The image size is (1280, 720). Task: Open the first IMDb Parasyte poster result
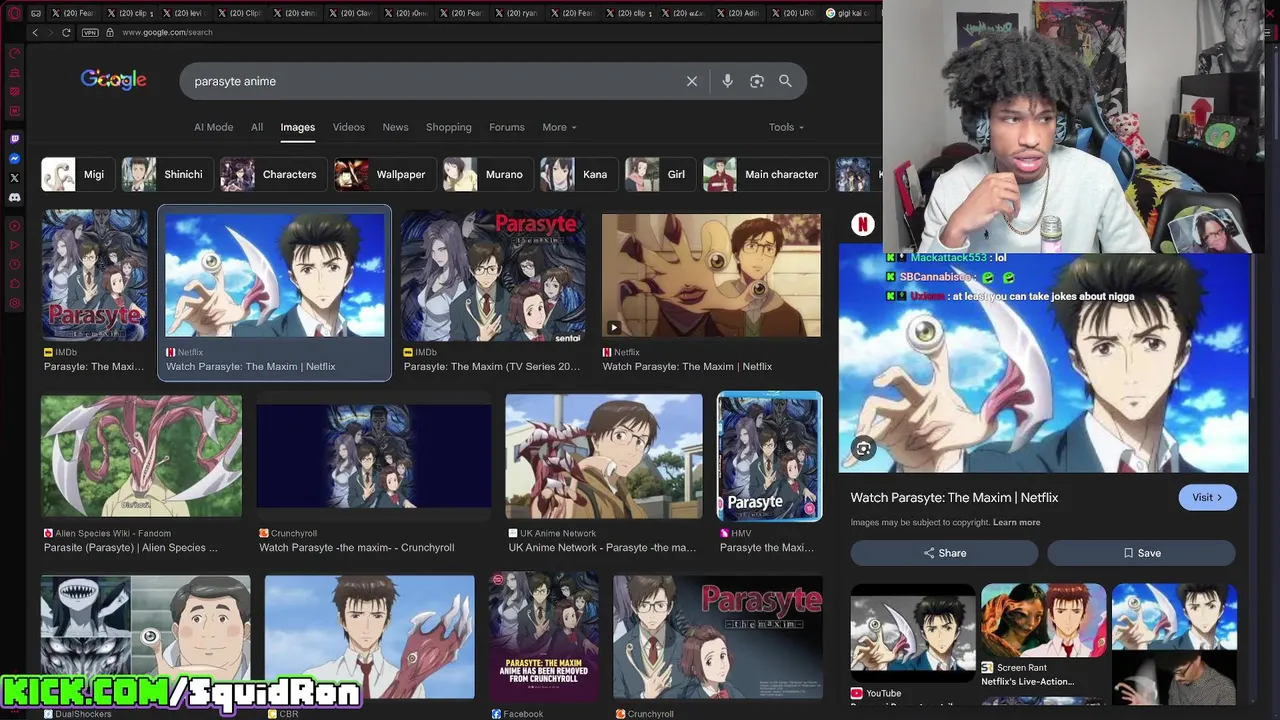point(95,276)
